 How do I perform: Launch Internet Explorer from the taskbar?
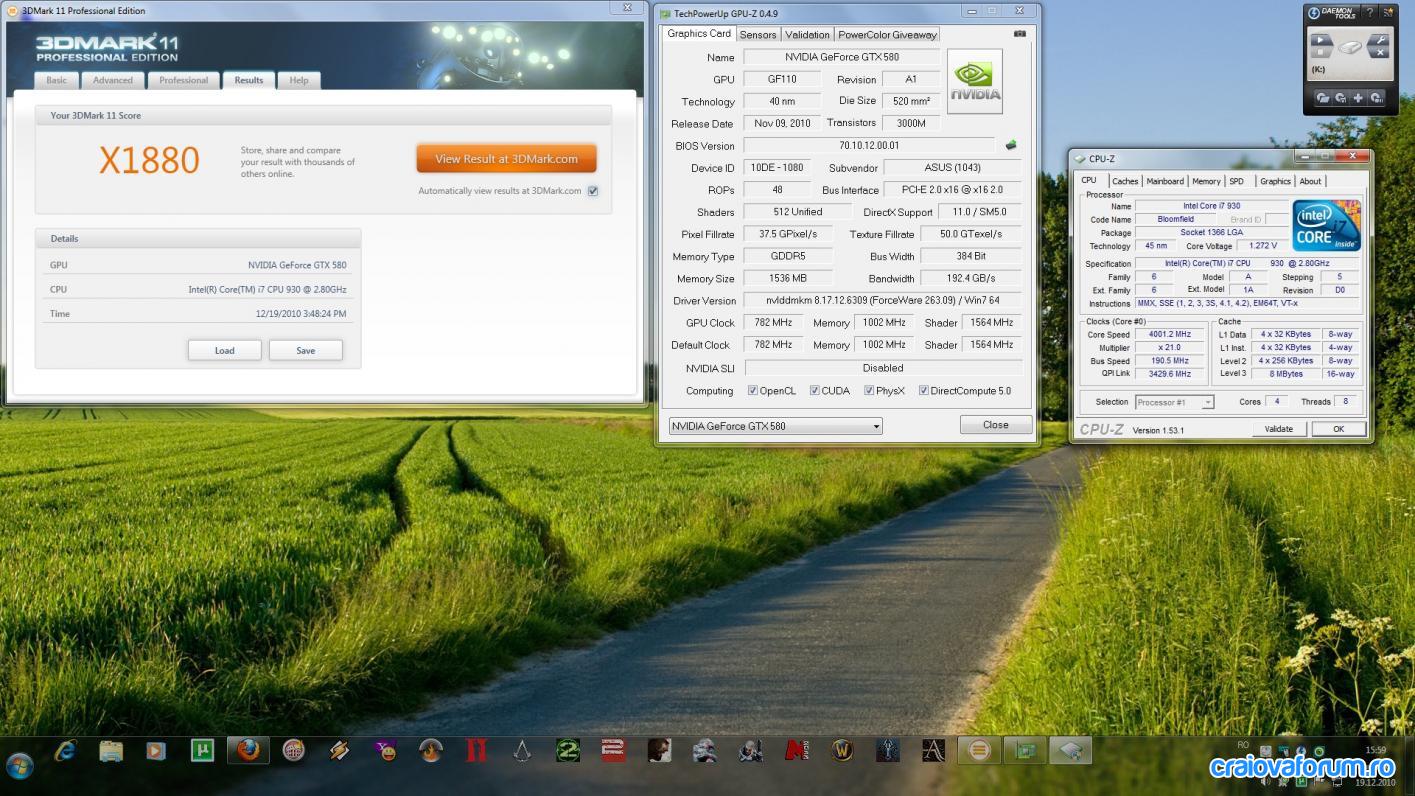66,750
